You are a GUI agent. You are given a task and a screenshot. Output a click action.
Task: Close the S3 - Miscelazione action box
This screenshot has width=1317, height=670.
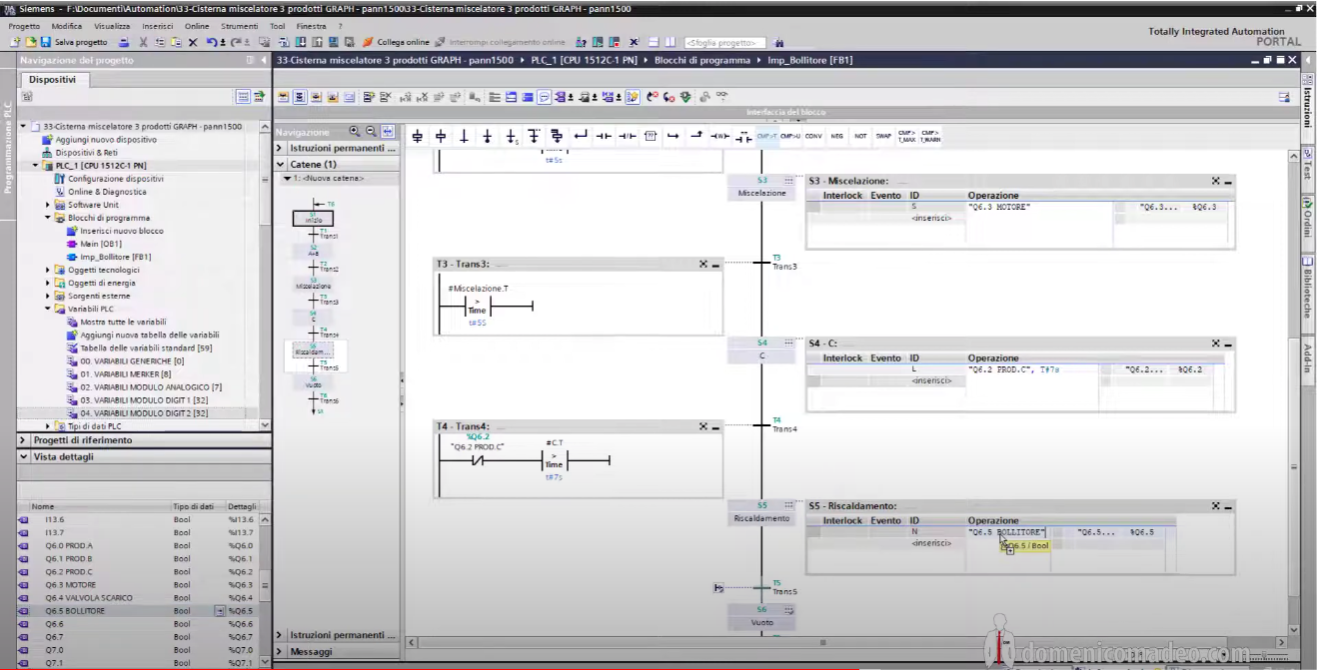1216,181
